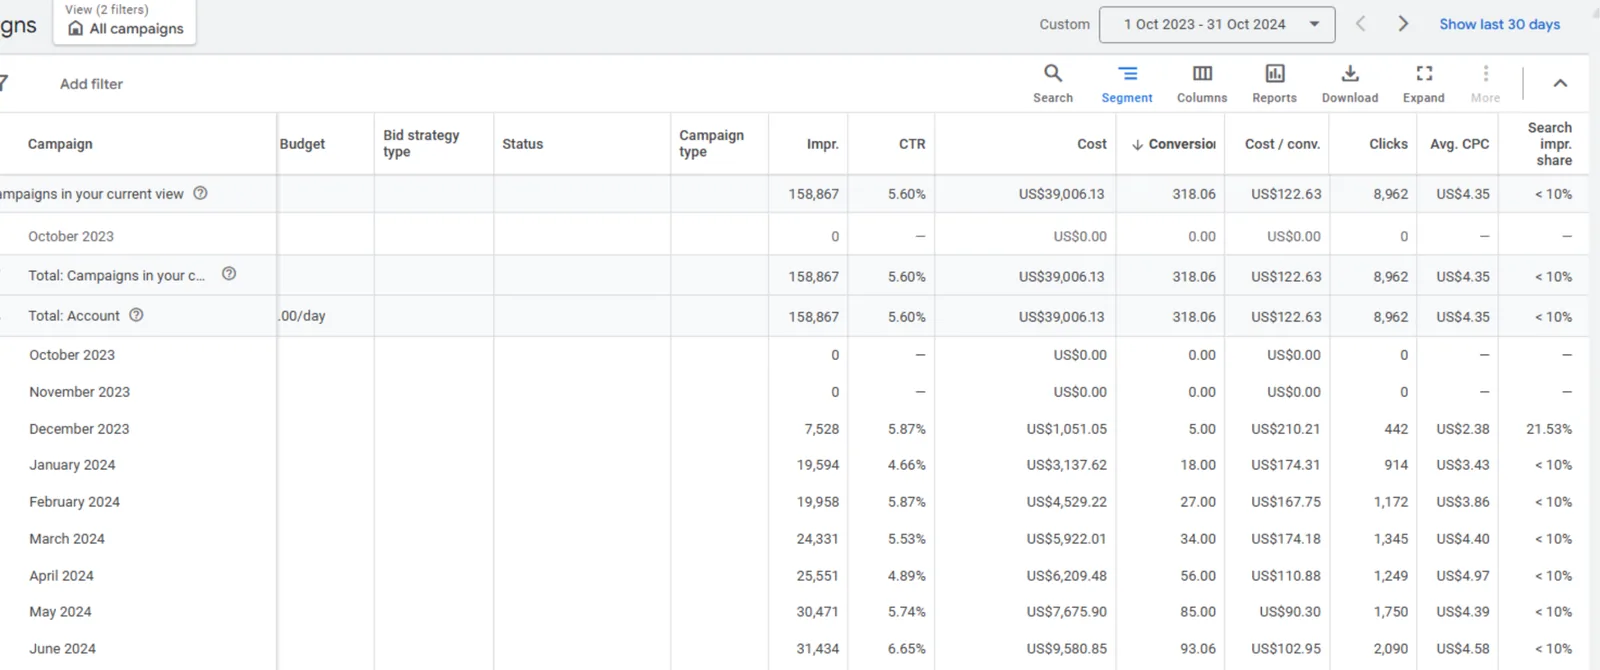This screenshot has height=670, width=1600.
Task: Click the Custom date label
Action: pos(1064,24)
